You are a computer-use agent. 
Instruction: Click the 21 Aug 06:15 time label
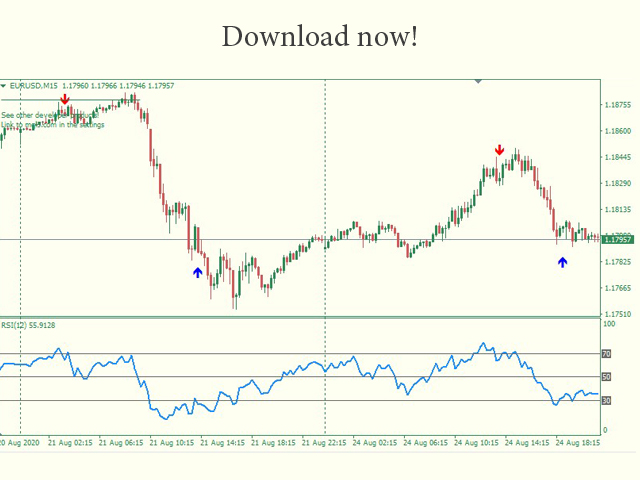121,443
